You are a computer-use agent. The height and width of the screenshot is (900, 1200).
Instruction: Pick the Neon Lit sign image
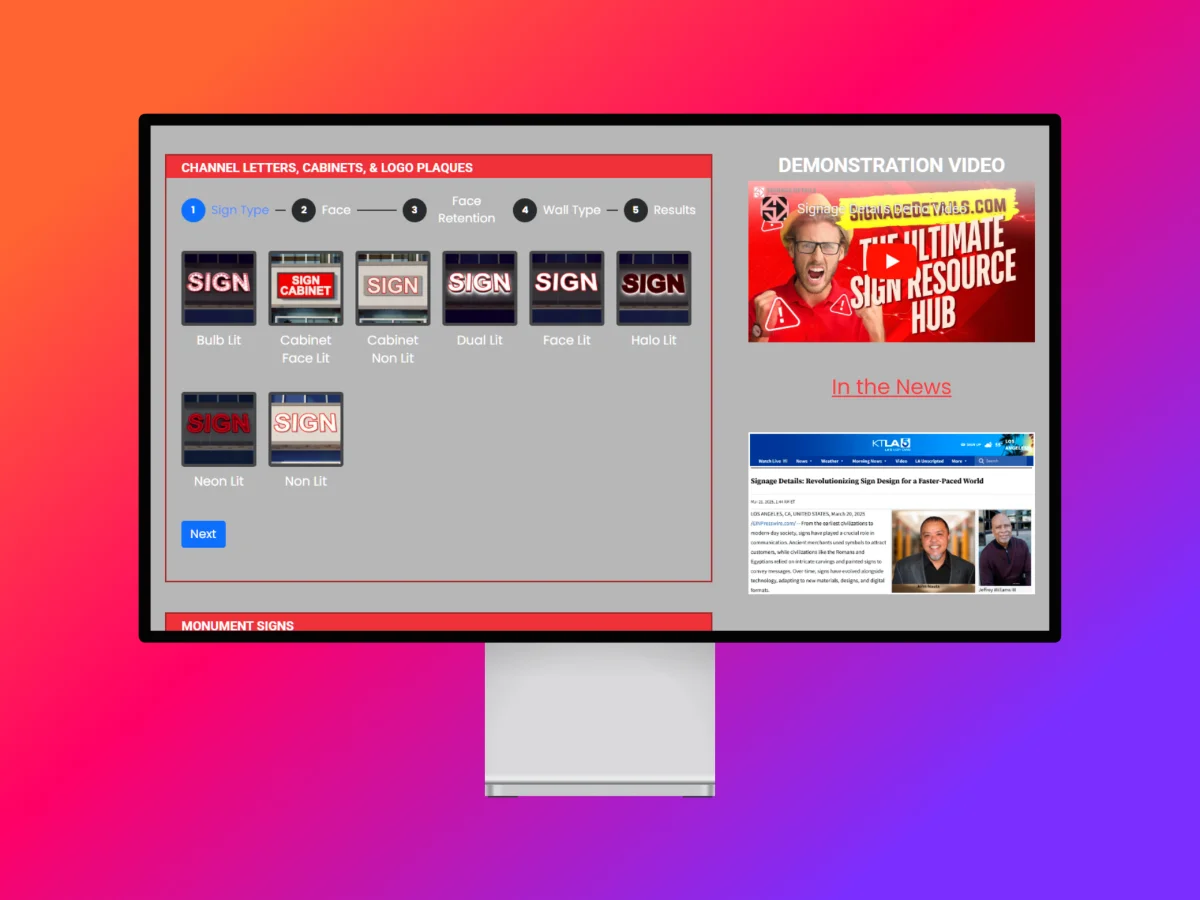pyautogui.click(x=218, y=429)
